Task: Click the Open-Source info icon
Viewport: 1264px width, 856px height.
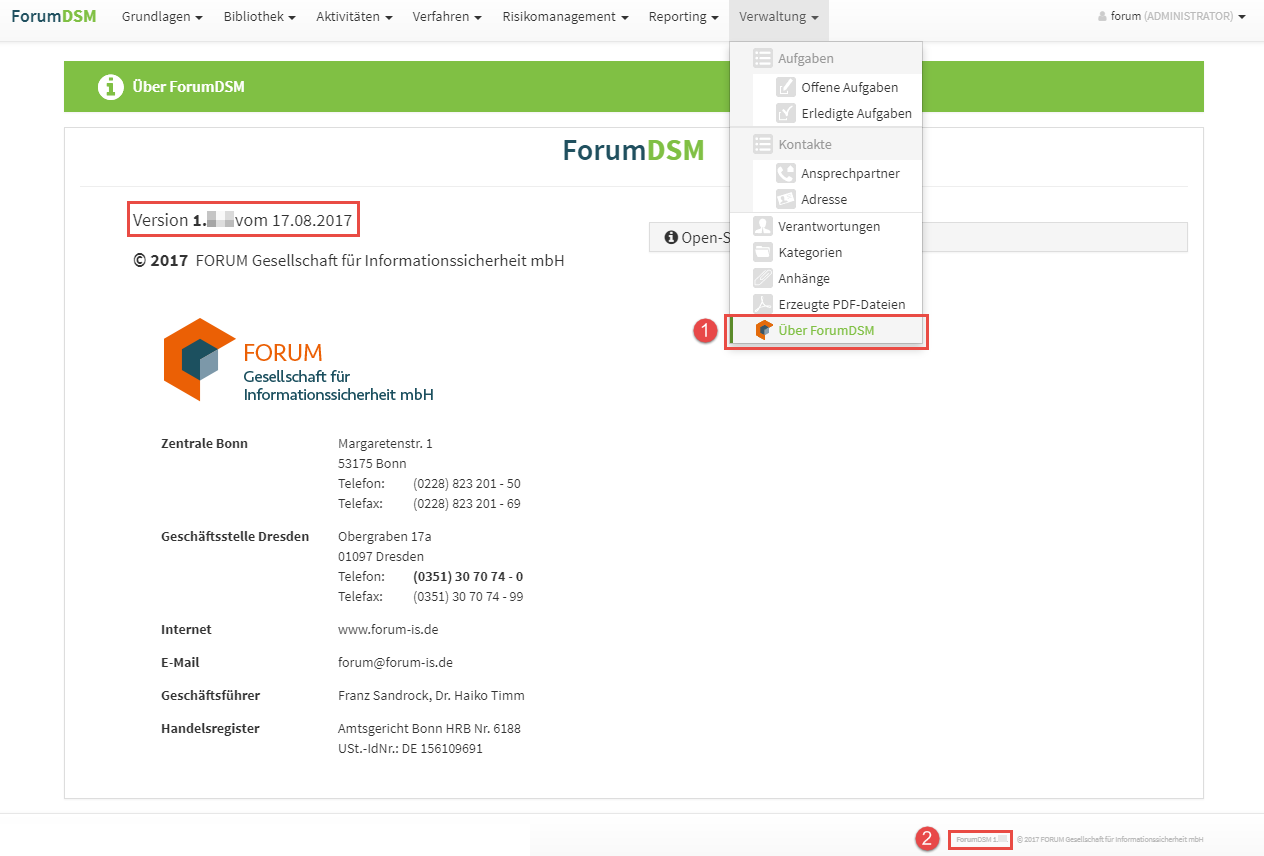Action: 671,238
